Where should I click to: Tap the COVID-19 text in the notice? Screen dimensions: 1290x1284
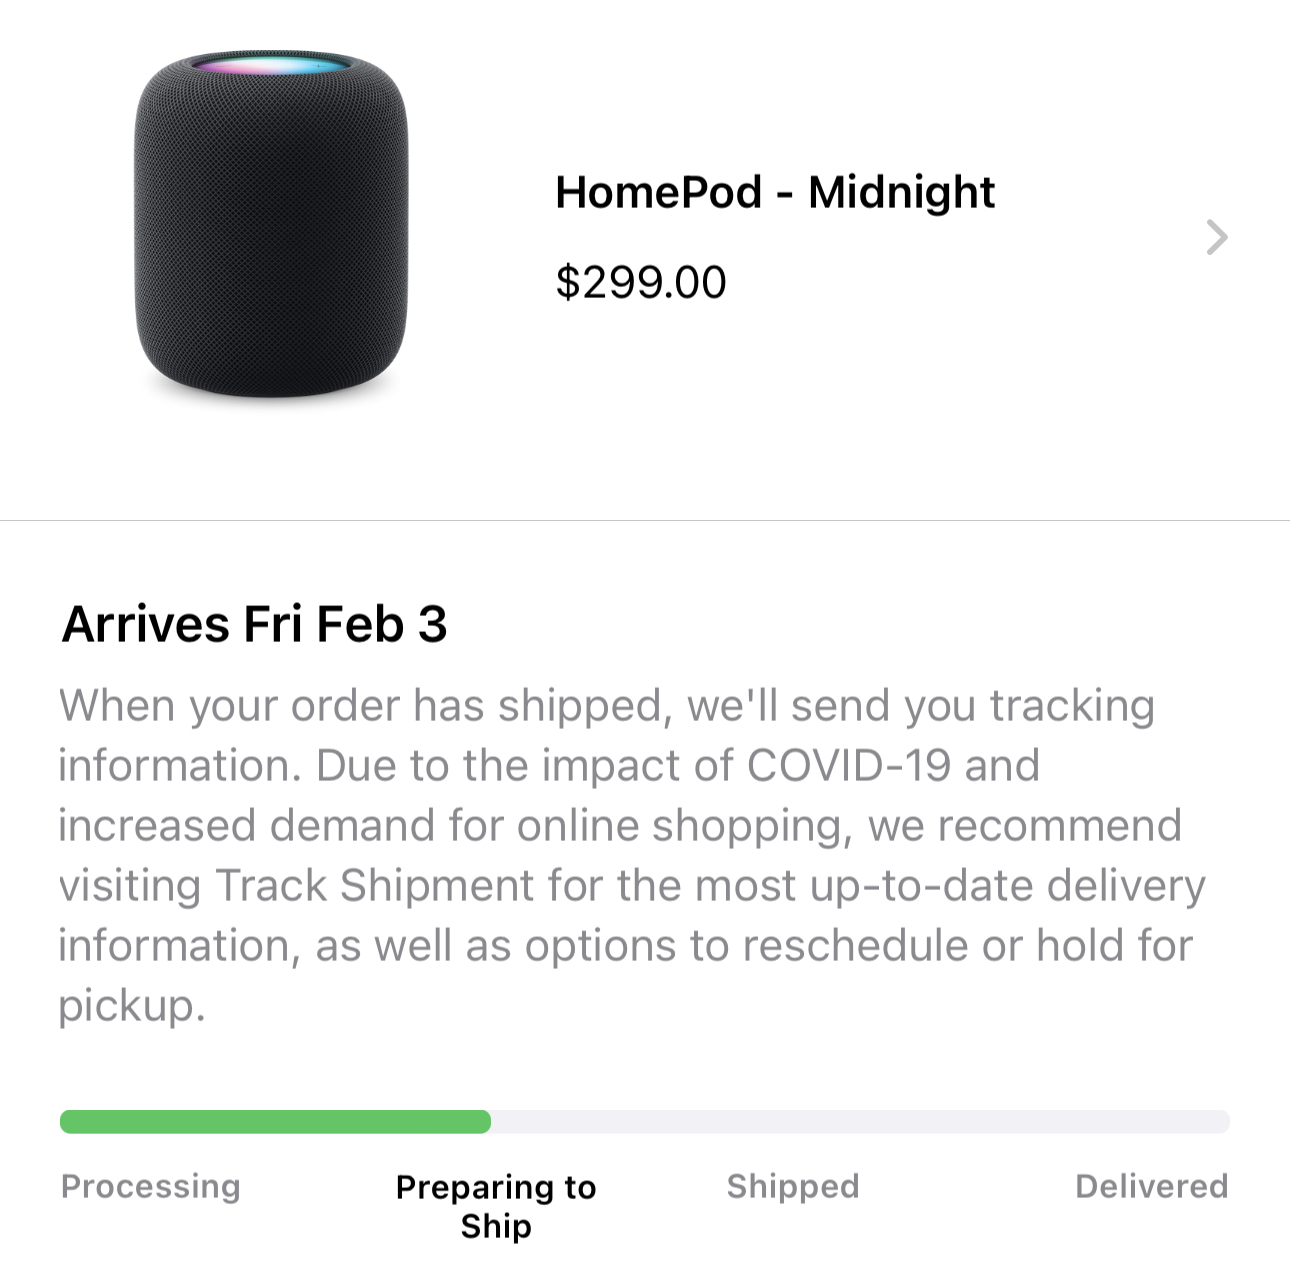point(848,766)
